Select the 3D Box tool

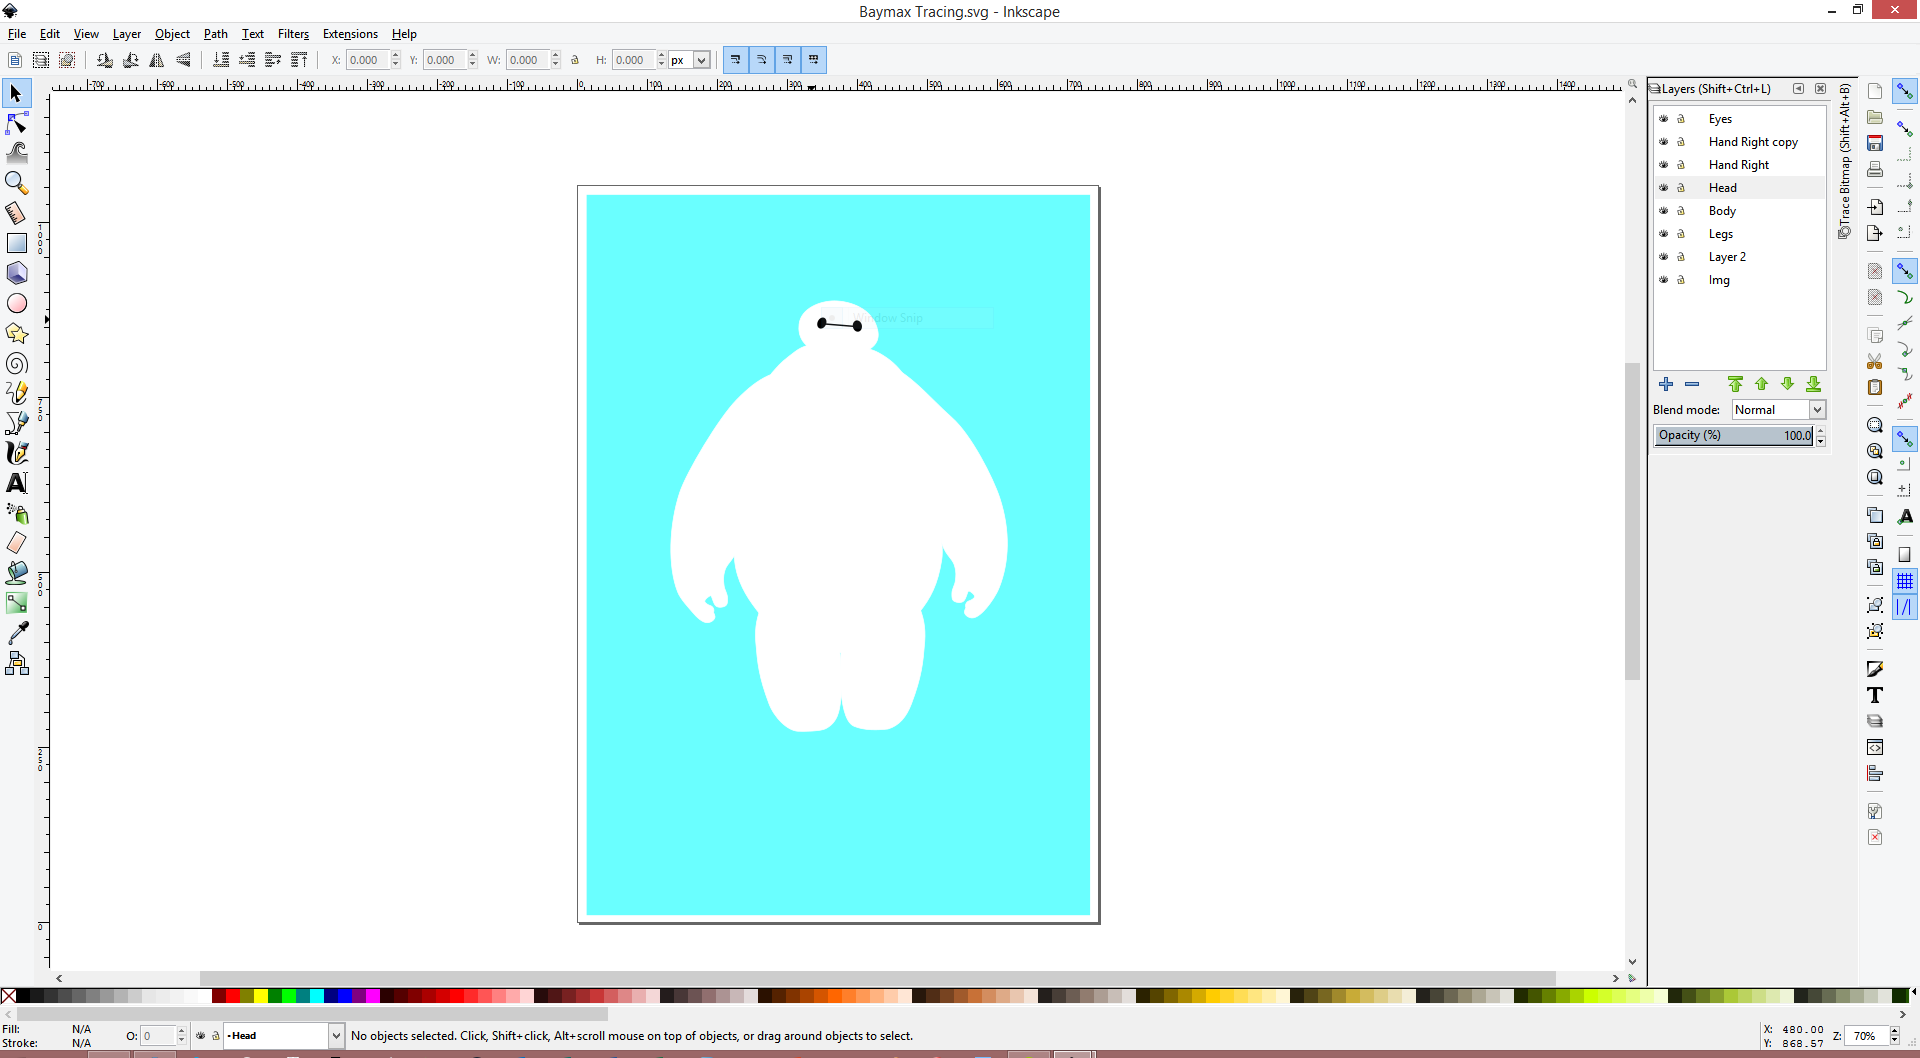click(16, 273)
